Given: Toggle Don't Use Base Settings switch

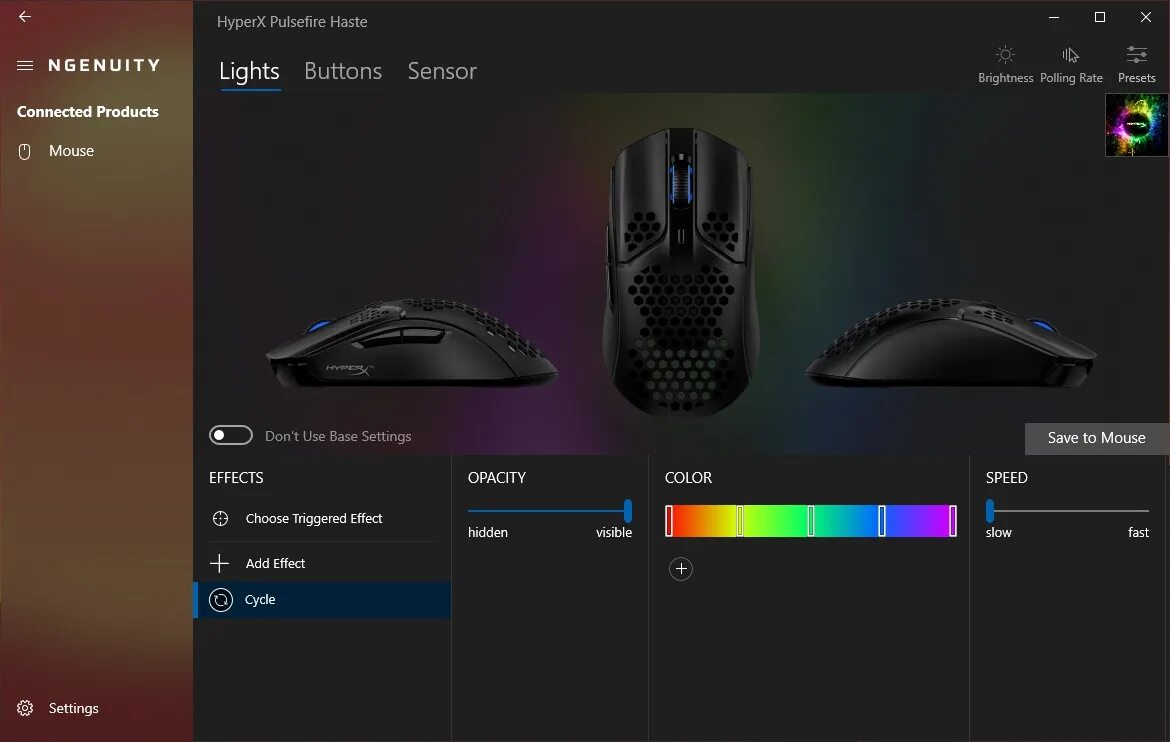Looking at the screenshot, I should tap(231, 435).
